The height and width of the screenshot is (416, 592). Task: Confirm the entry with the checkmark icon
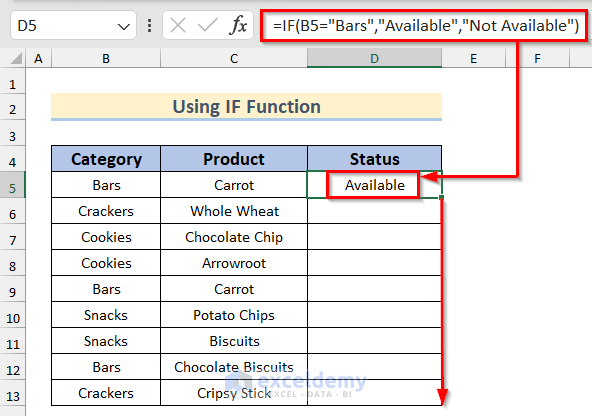click(208, 26)
